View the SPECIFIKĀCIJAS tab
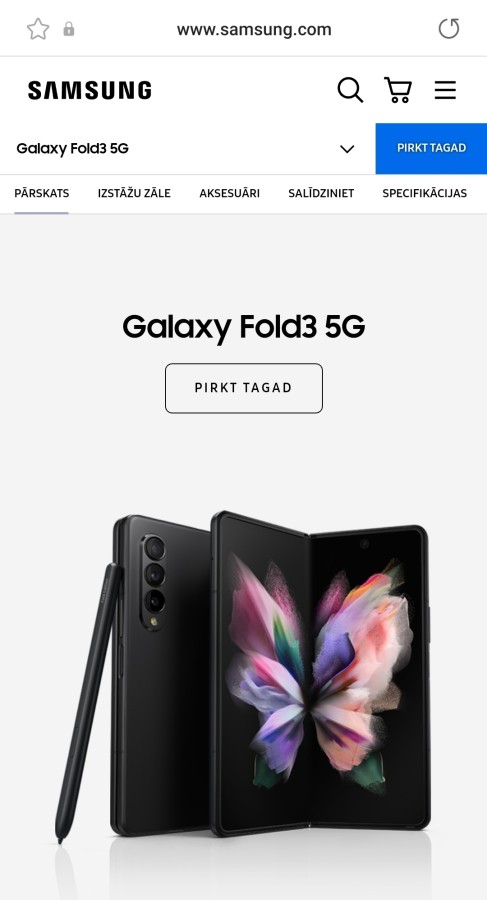The width and height of the screenshot is (487, 900). pos(424,193)
